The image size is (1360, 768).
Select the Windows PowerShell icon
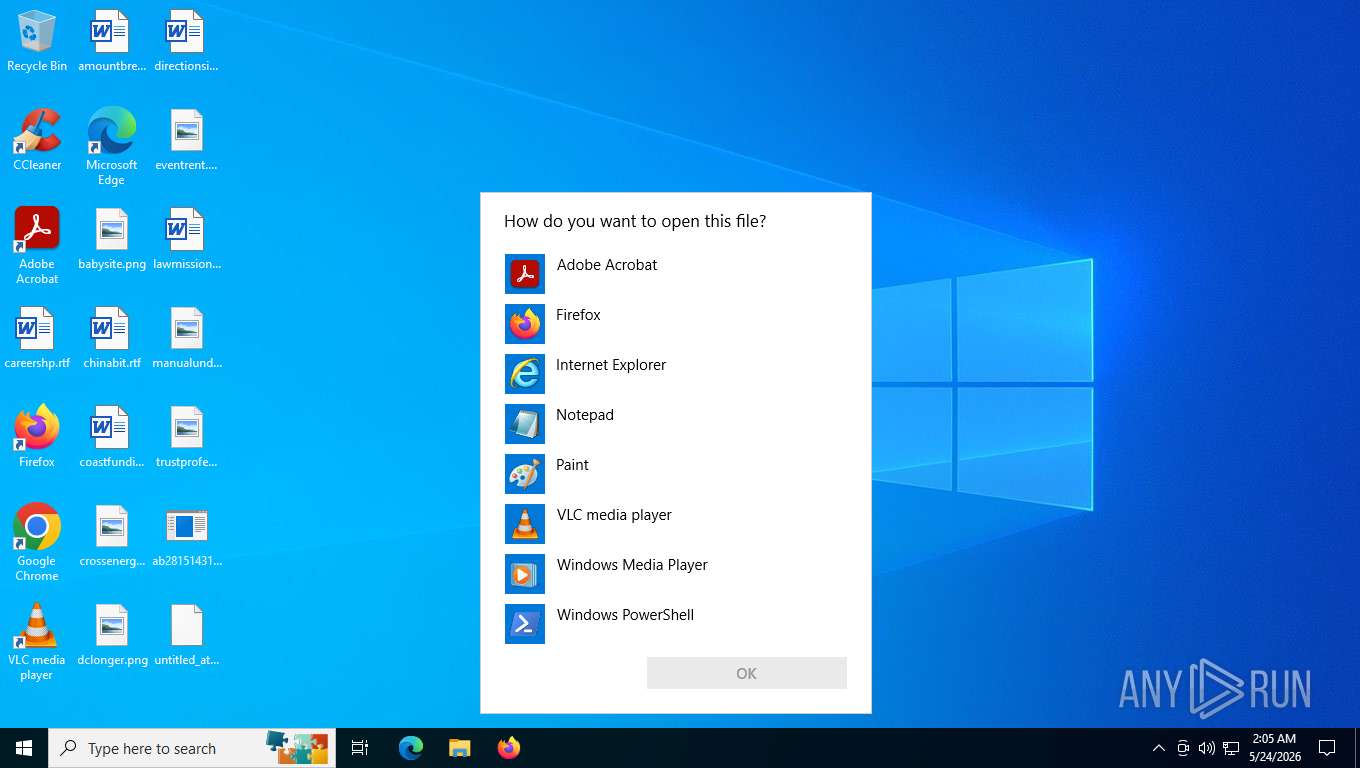525,623
